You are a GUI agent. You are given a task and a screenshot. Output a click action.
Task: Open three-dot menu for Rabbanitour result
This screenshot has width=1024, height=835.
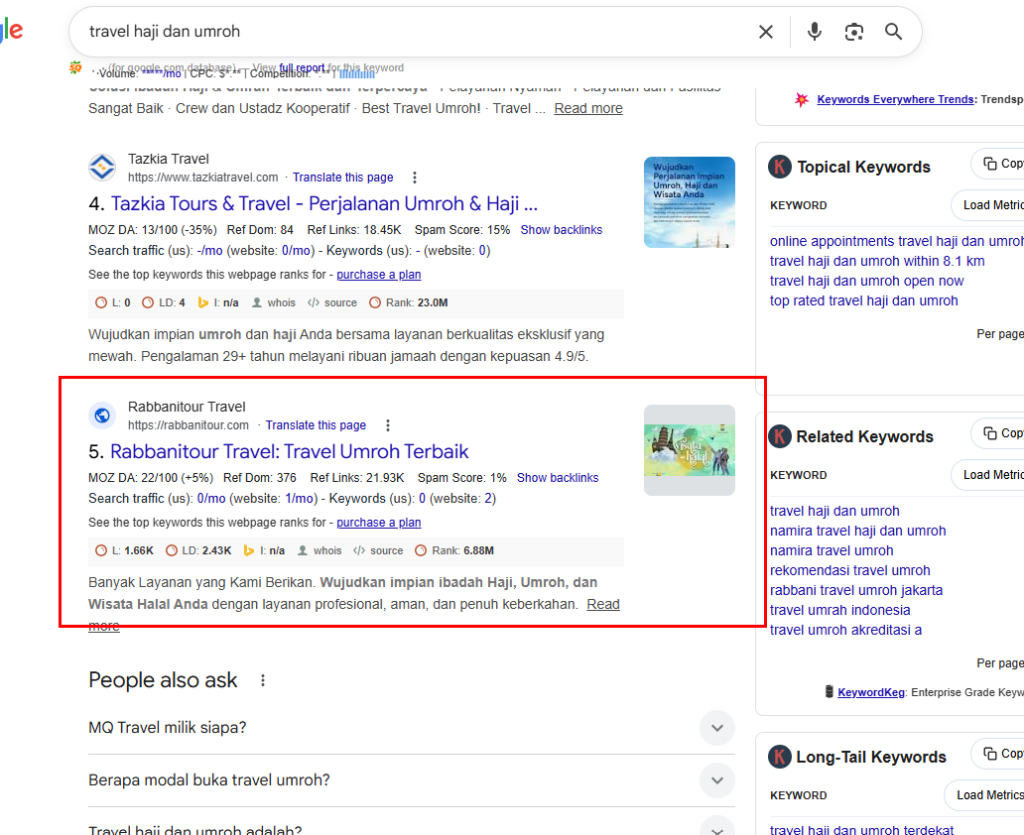coord(388,425)
